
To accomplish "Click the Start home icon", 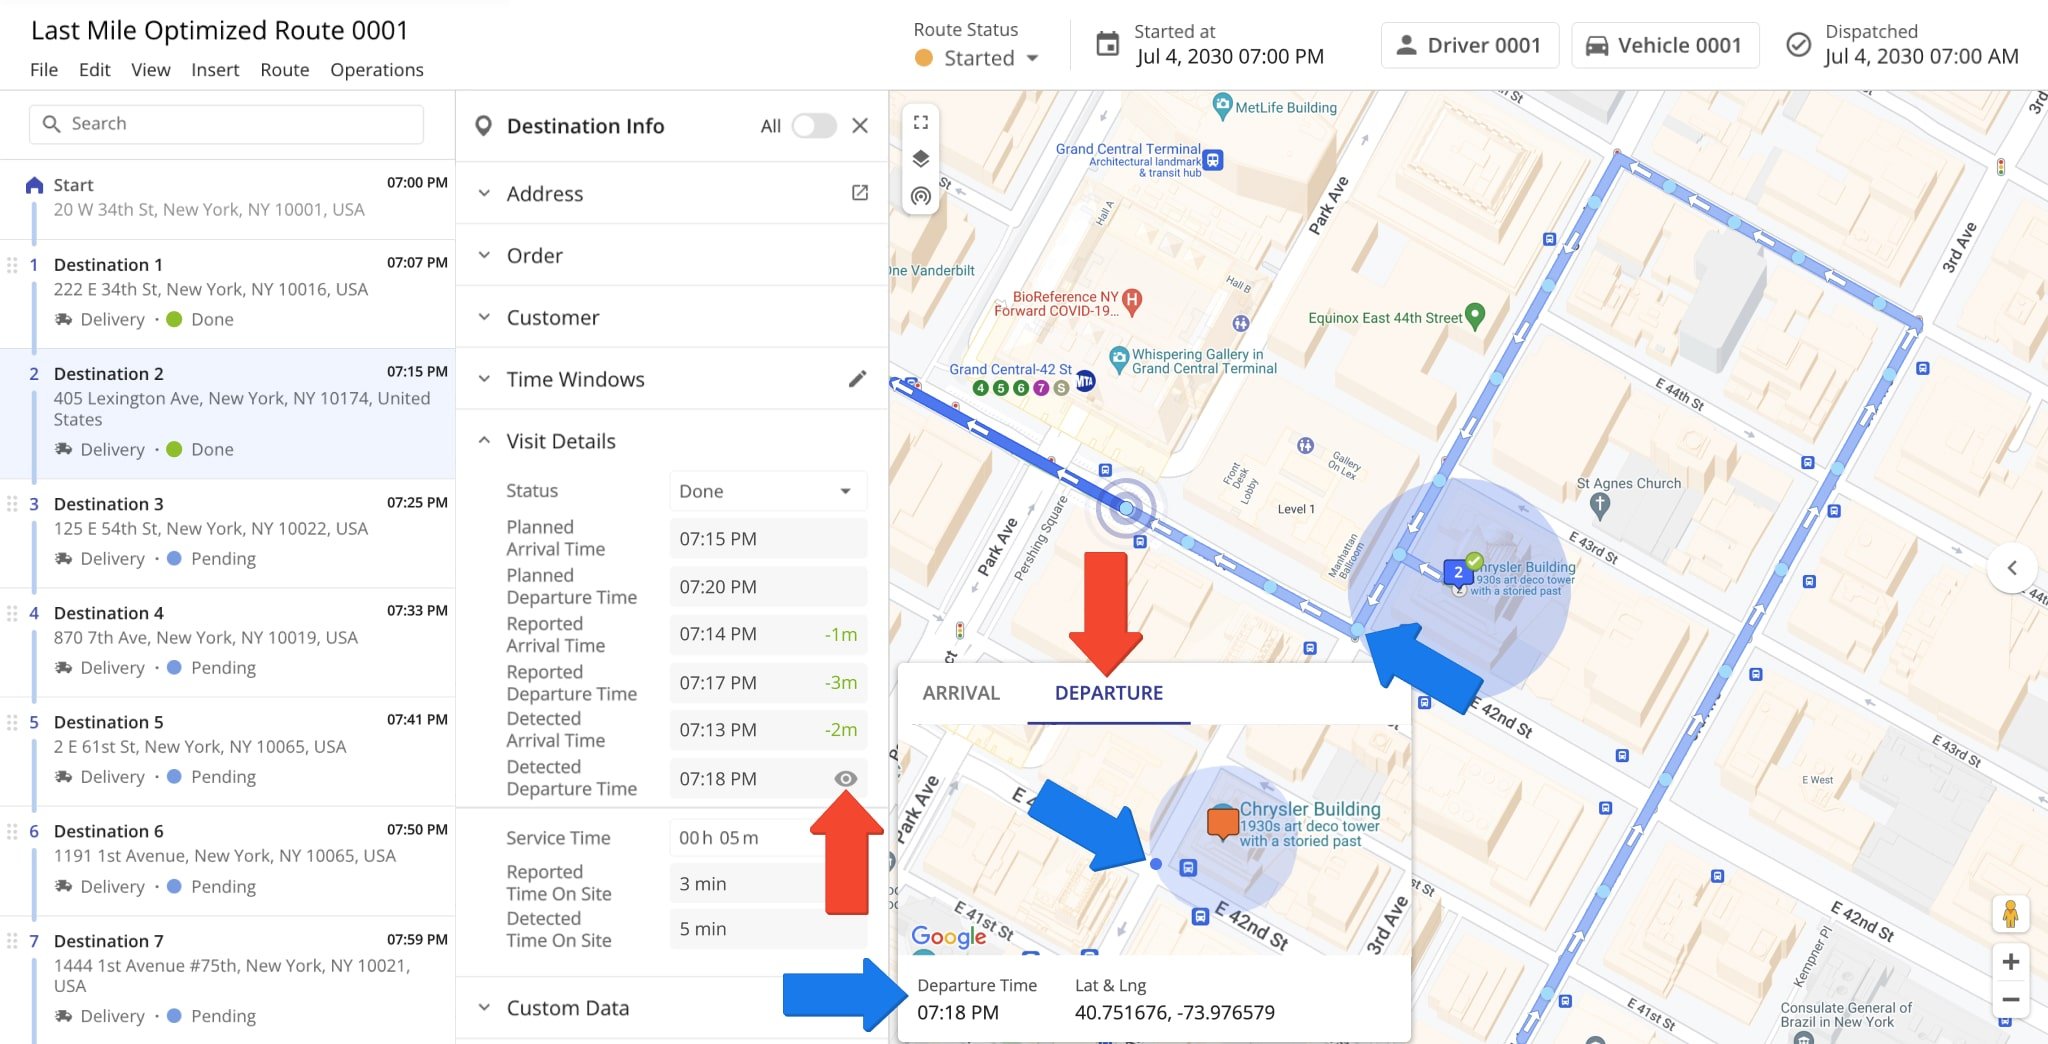I will click(34, 185).
